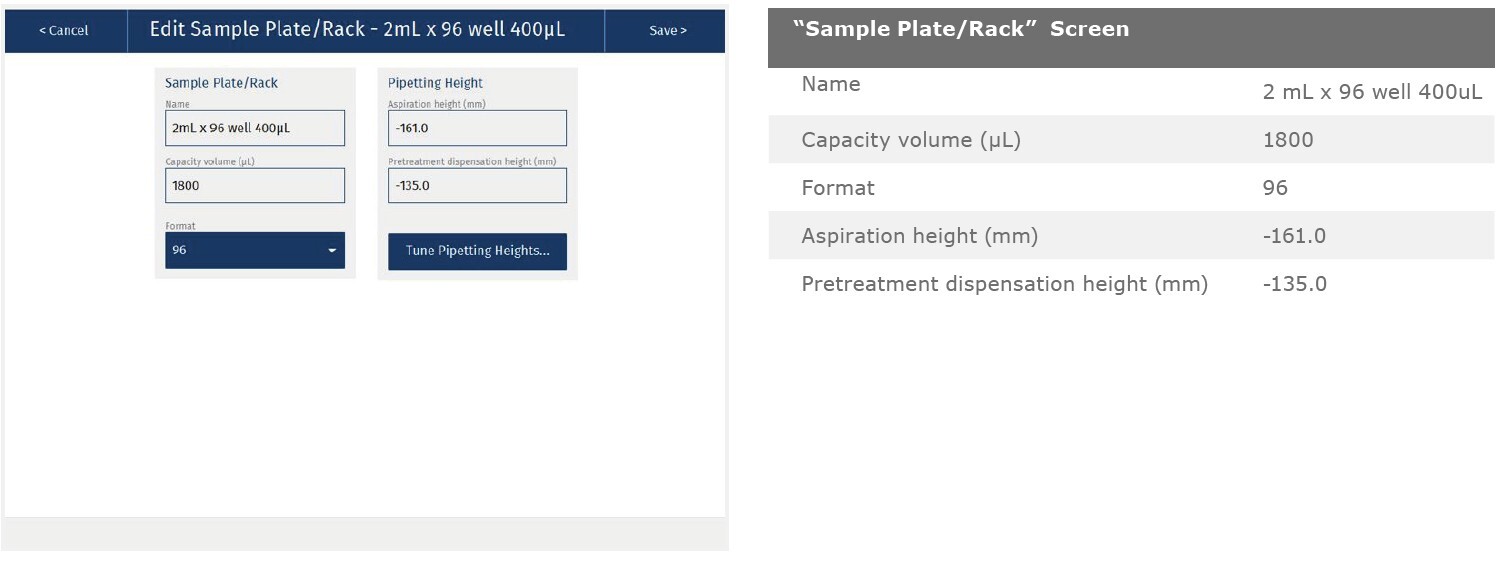Save the sample plate settings
The height and width of the screenshot is (561, 1501).
tap(667, 31)
